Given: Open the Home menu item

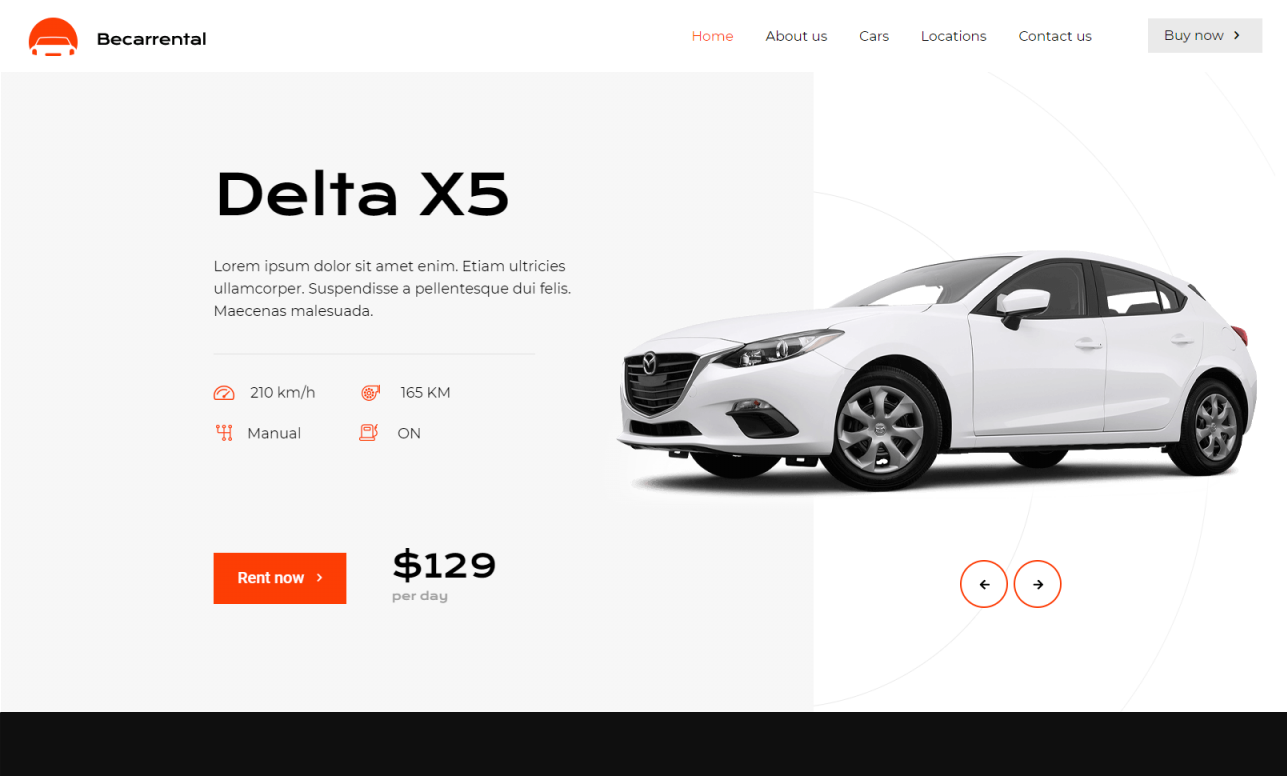Looking at the screenshot, I should (x=712, y=36).
